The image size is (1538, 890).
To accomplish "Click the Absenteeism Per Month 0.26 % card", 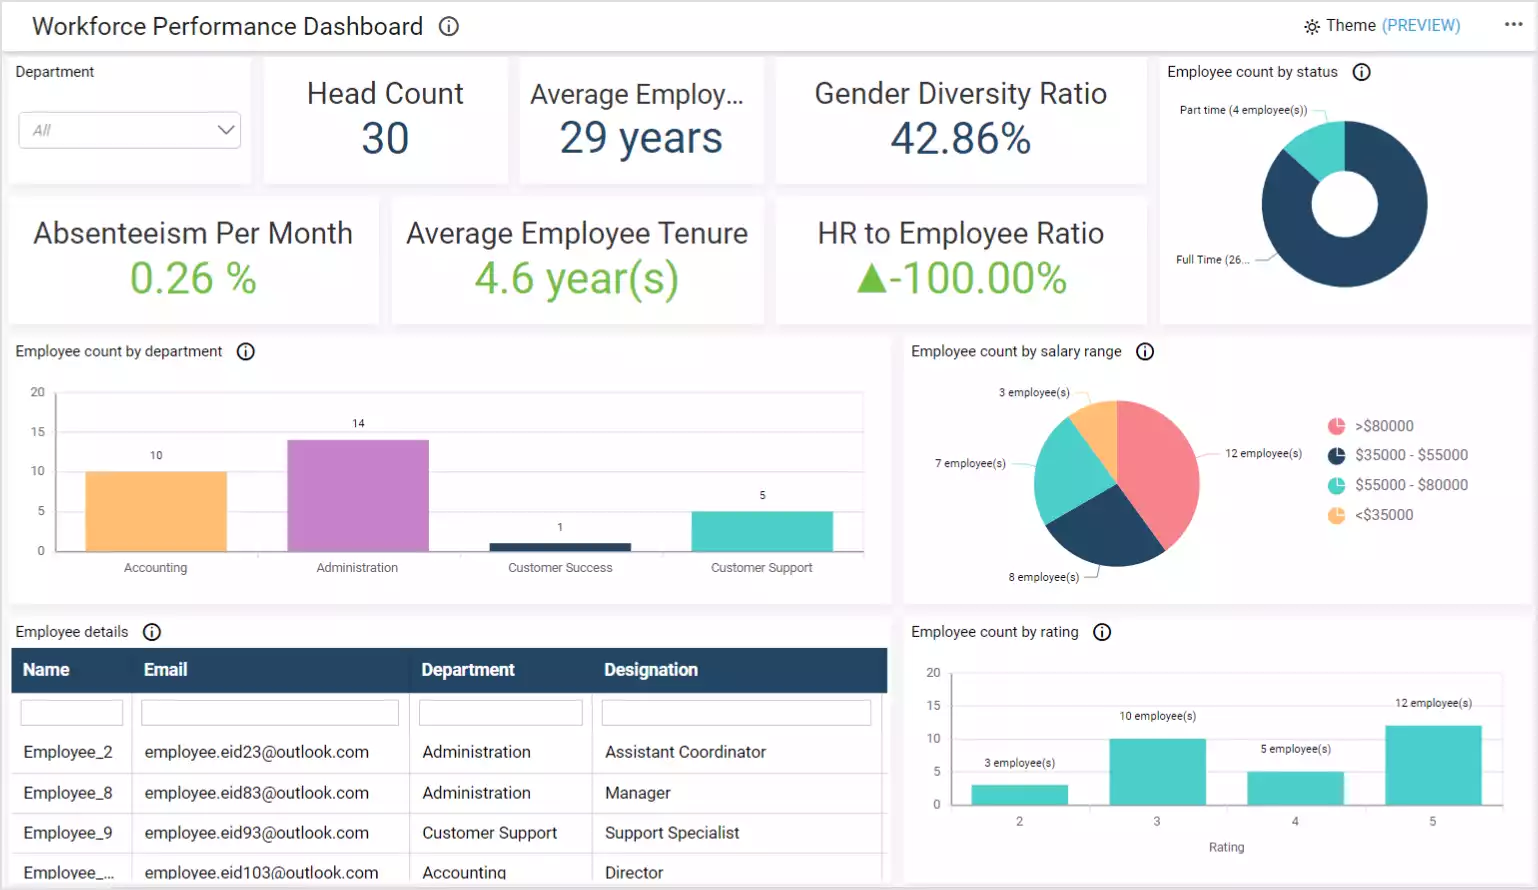I will pyautogui.click(x=193, y=260).
